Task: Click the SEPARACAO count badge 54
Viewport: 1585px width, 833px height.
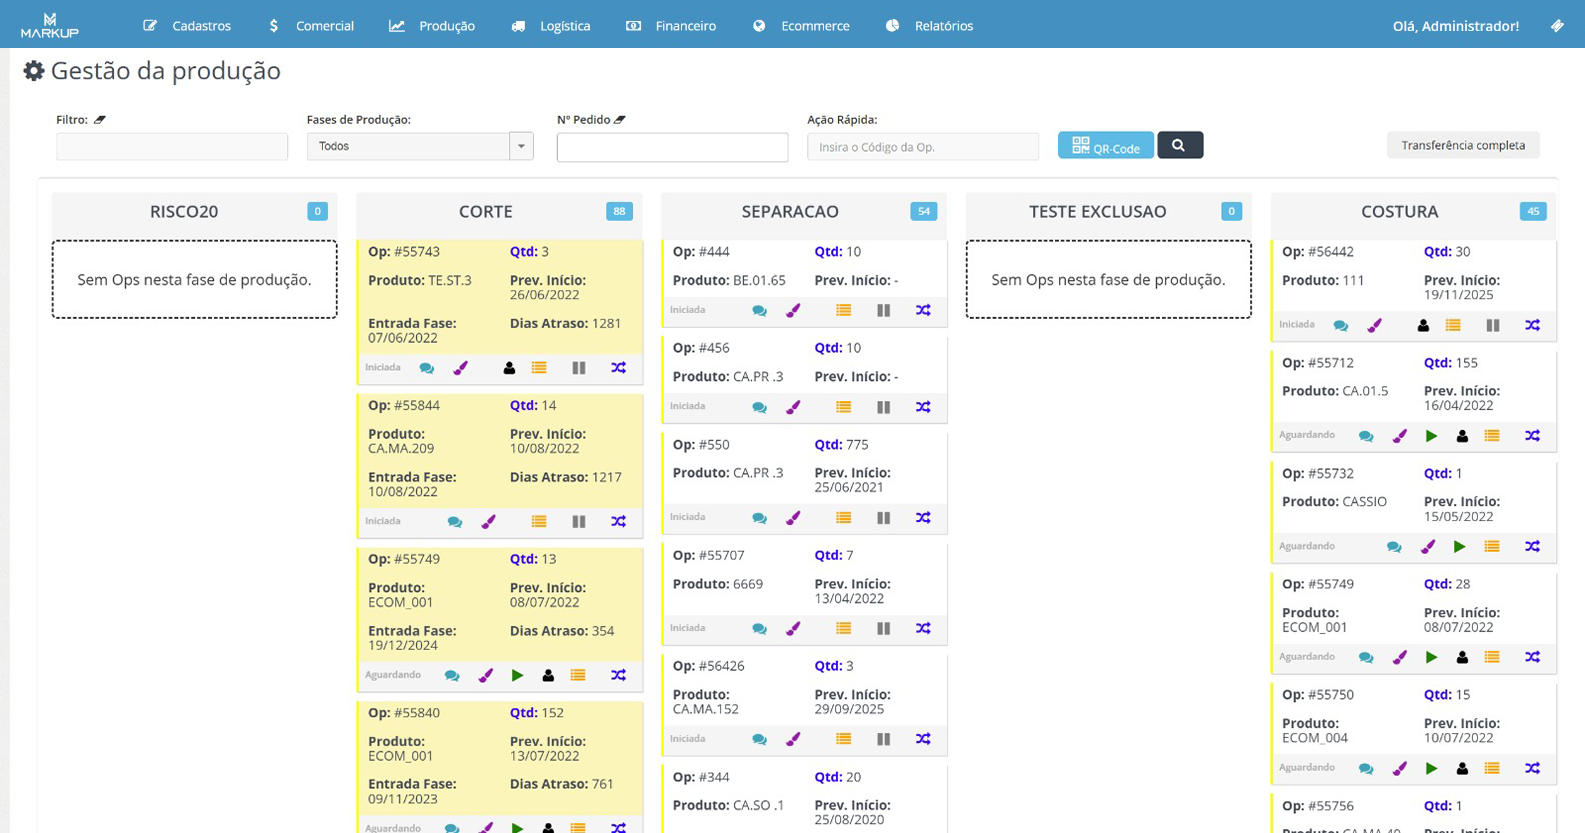Action: (924, 211)
